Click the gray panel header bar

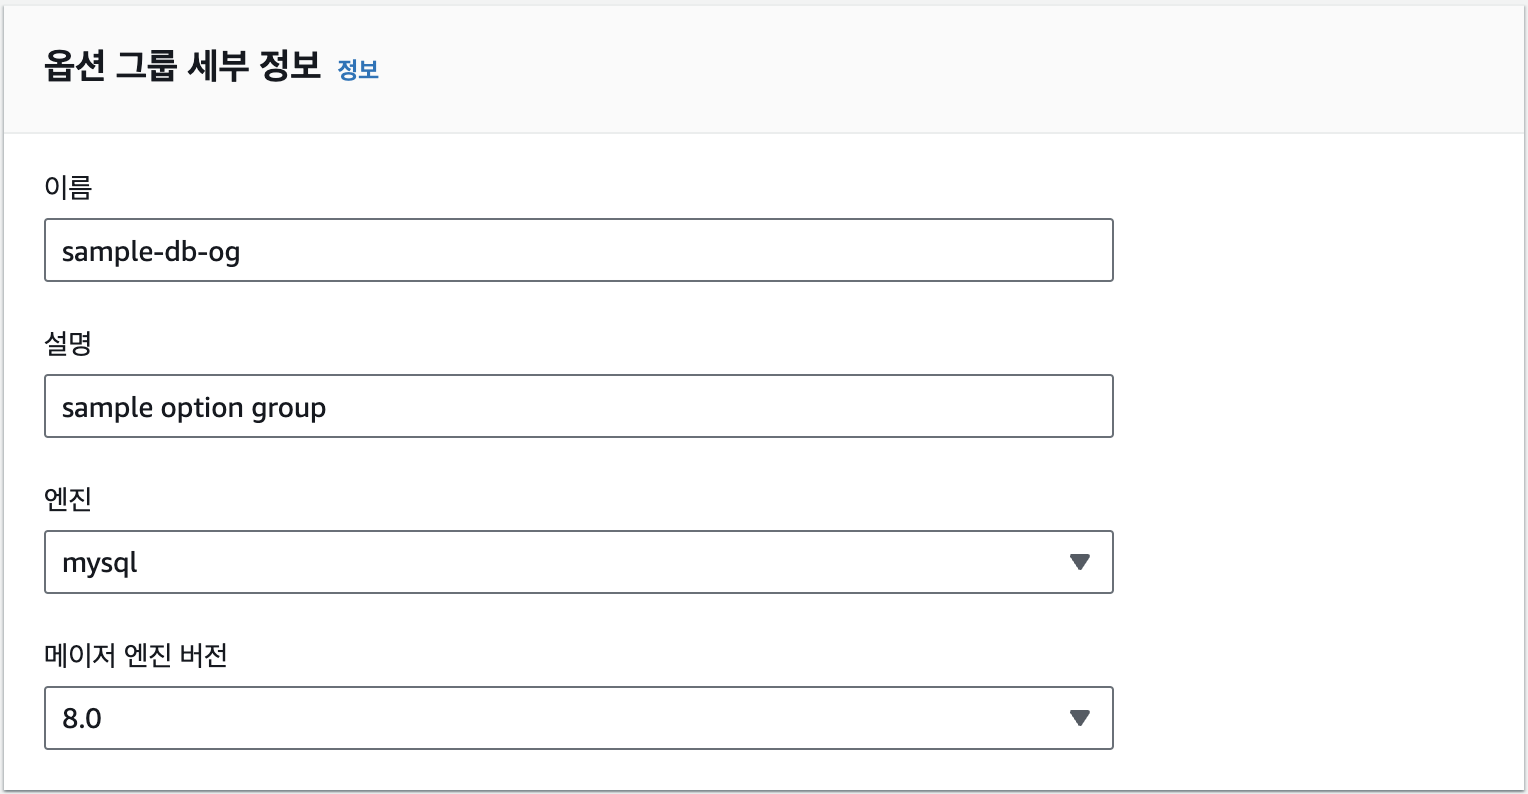(900, 70)
